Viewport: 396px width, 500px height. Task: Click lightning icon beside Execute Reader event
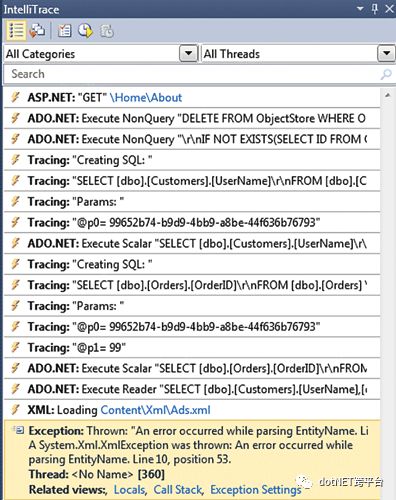pyautogui.click(x=15, y=389)
